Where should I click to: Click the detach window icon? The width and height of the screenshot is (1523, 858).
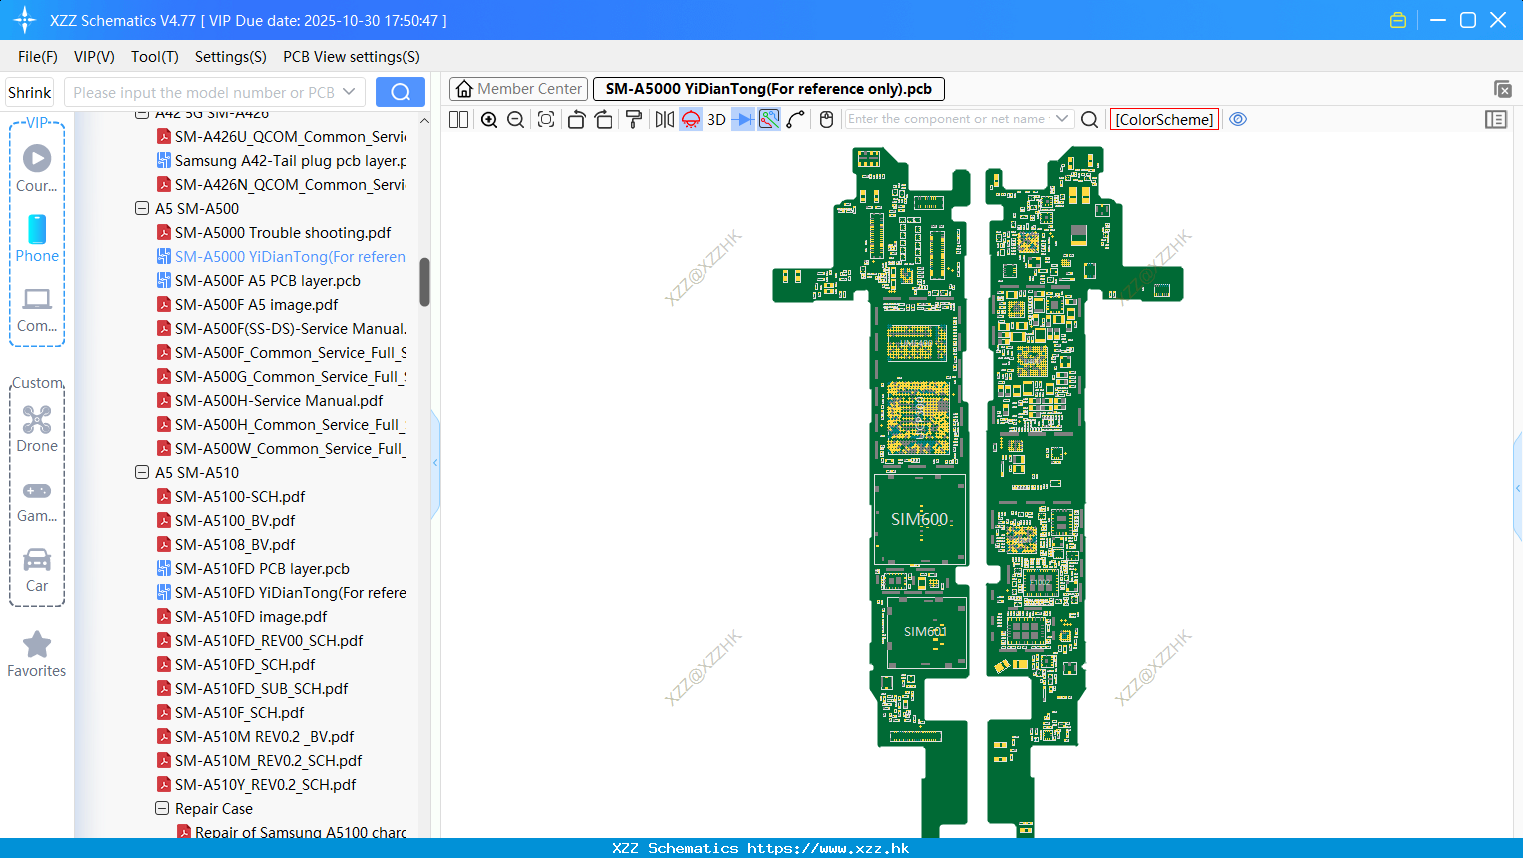click(1502, 89)
